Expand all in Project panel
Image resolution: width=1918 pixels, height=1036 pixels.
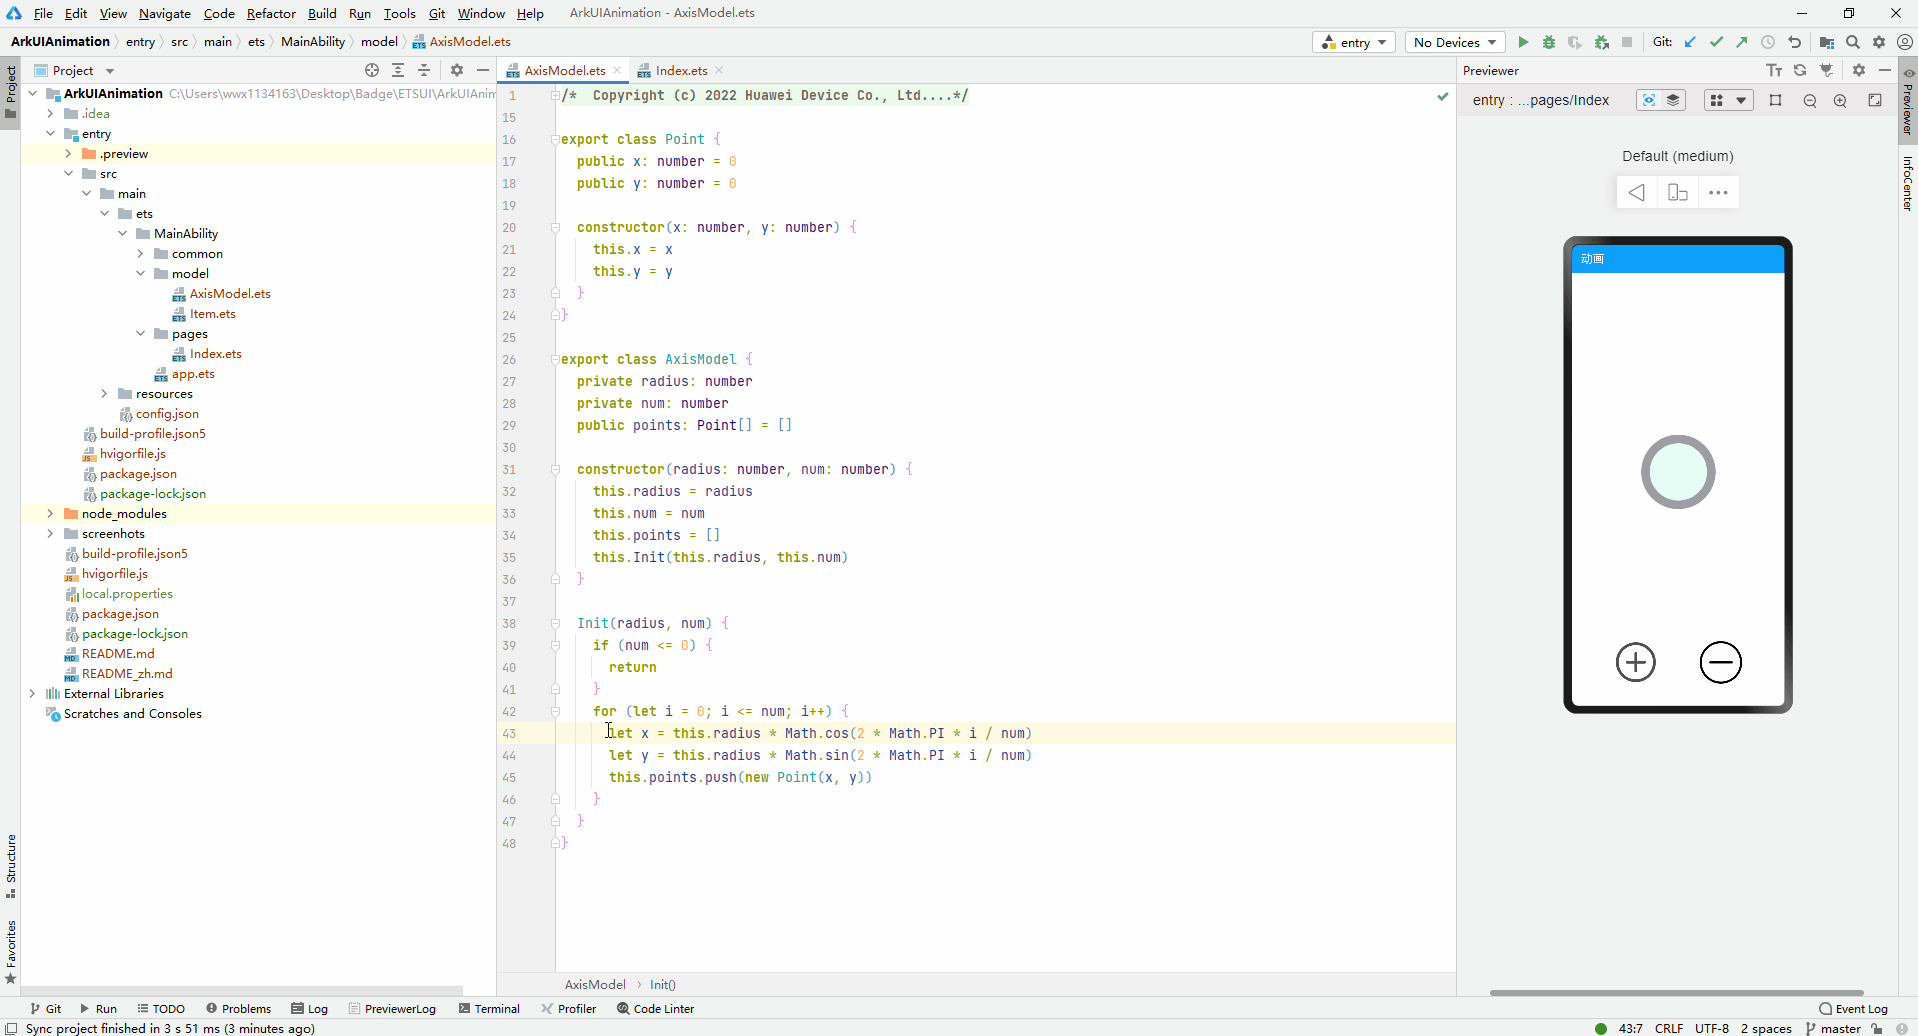click(x=398, y=70)
